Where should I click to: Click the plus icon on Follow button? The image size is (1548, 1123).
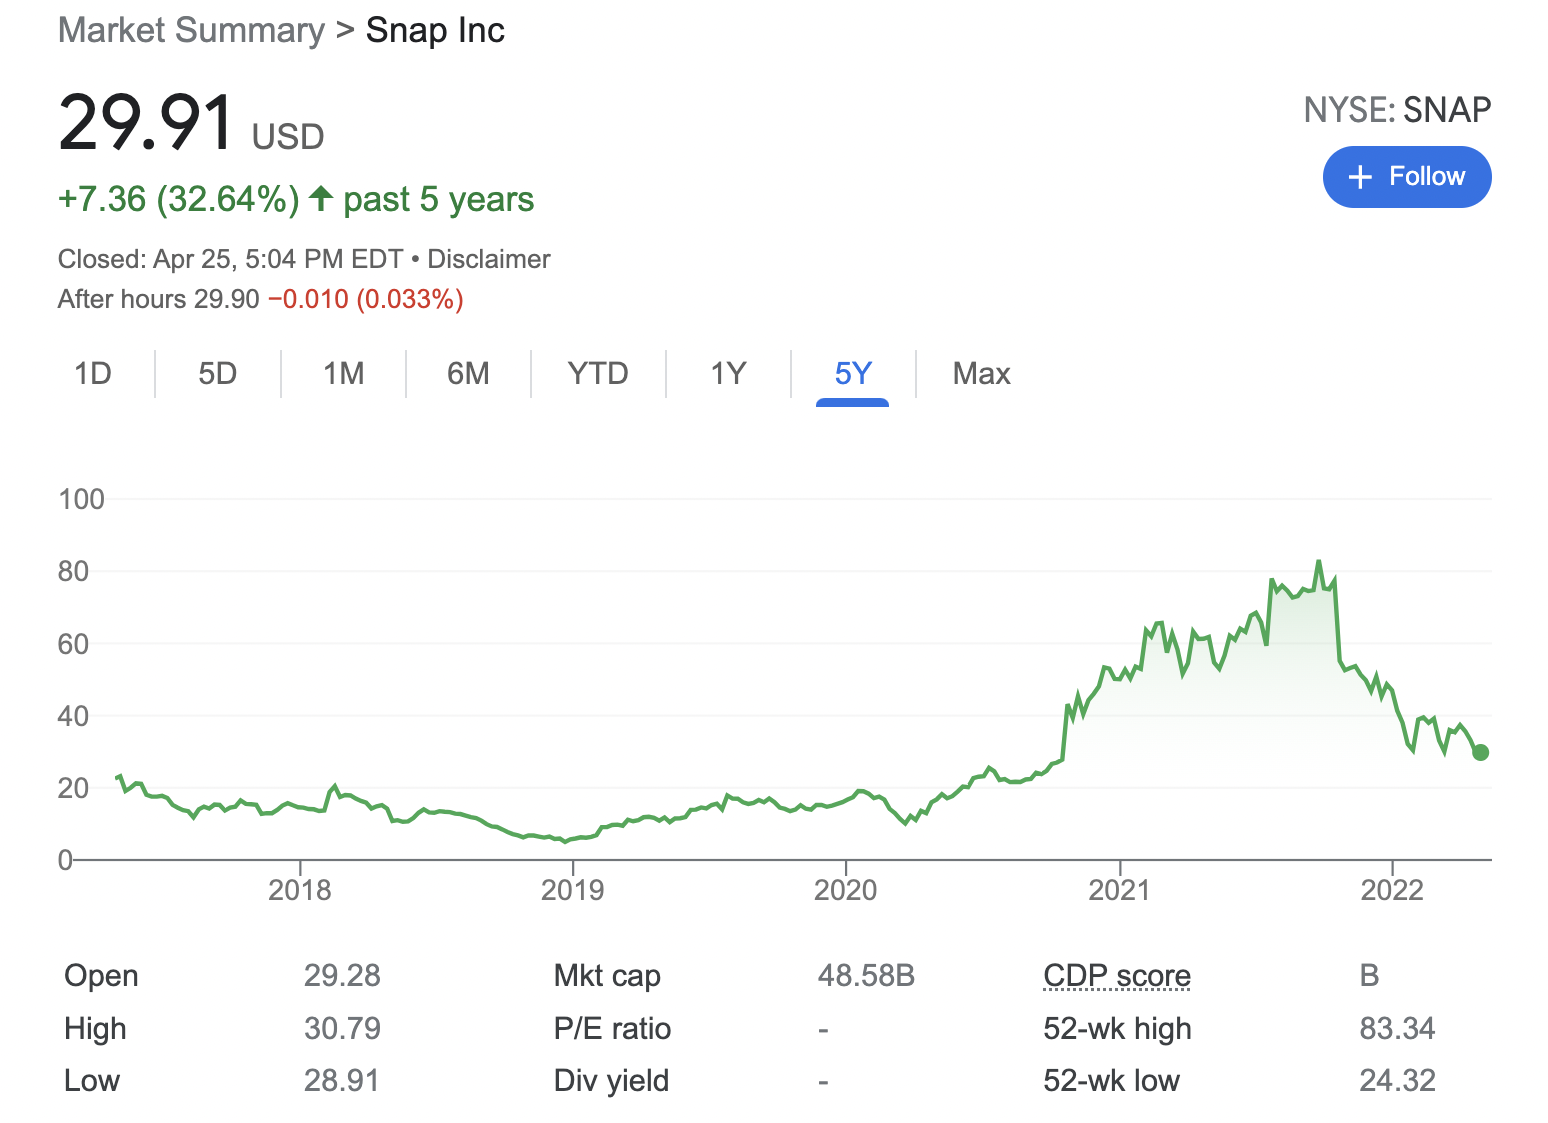1360,178
